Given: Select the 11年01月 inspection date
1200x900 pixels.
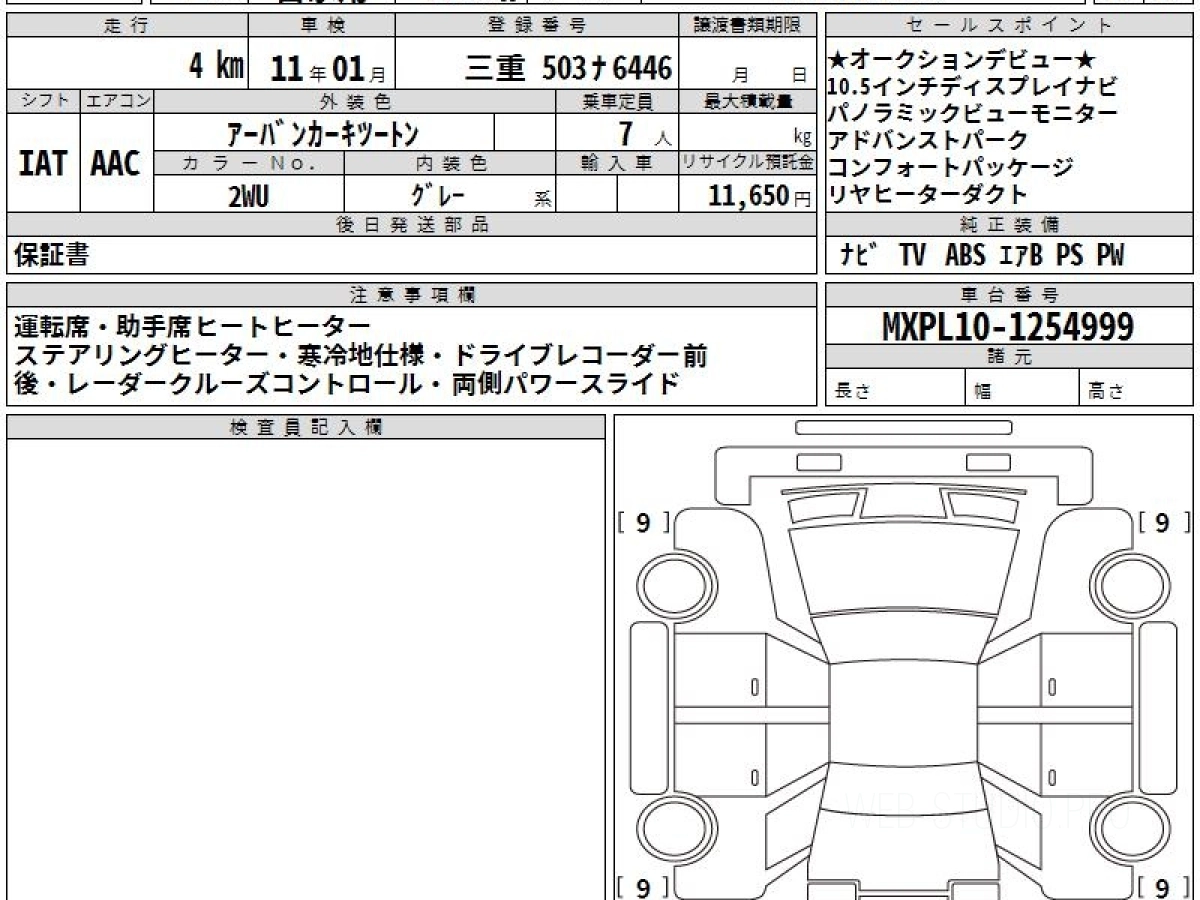Looking at the screenshot, I should (x=328, y=68).
